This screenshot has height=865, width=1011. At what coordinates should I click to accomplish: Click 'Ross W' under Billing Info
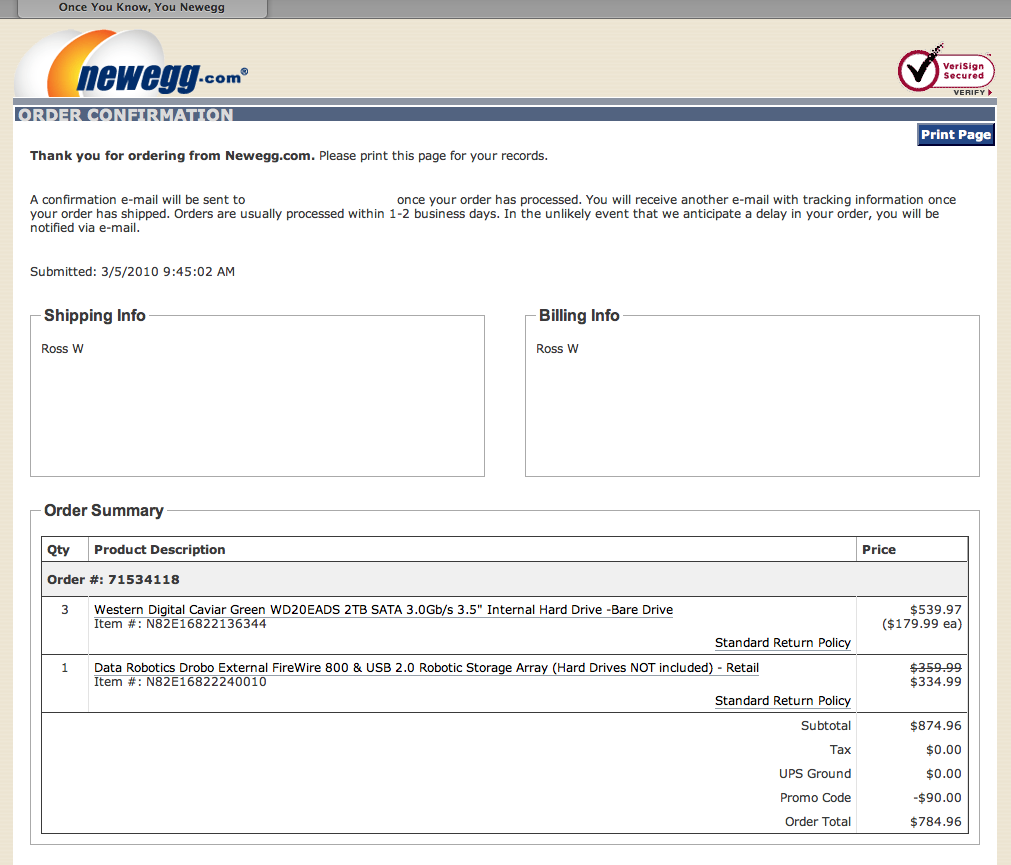[557, 349]
